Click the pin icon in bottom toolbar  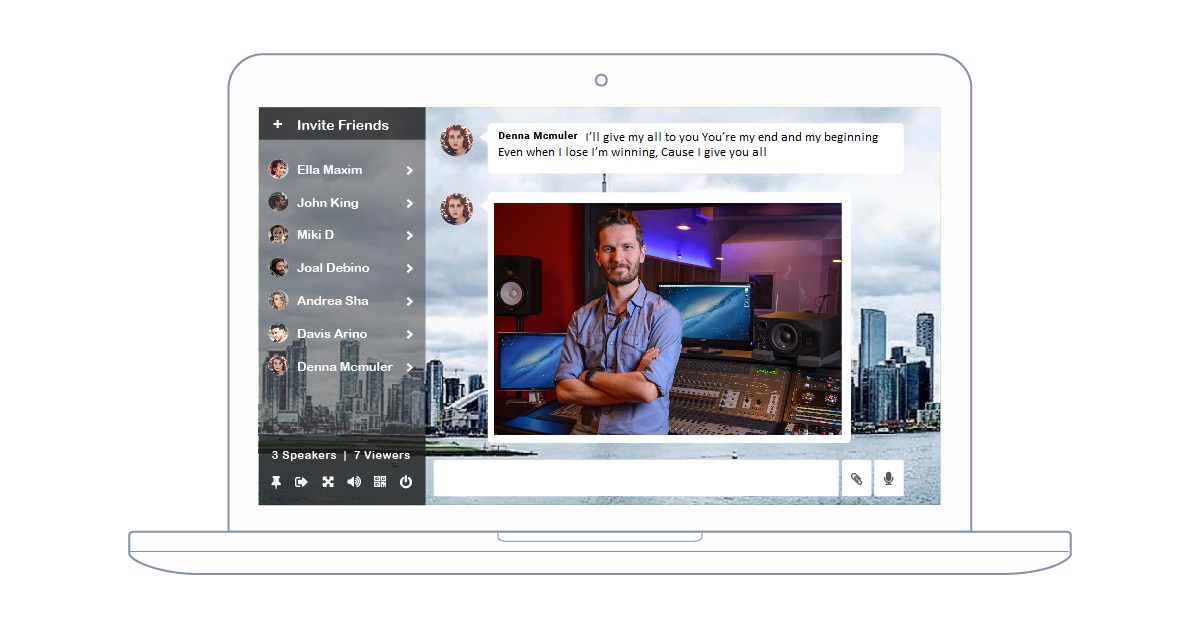[276, 482]
